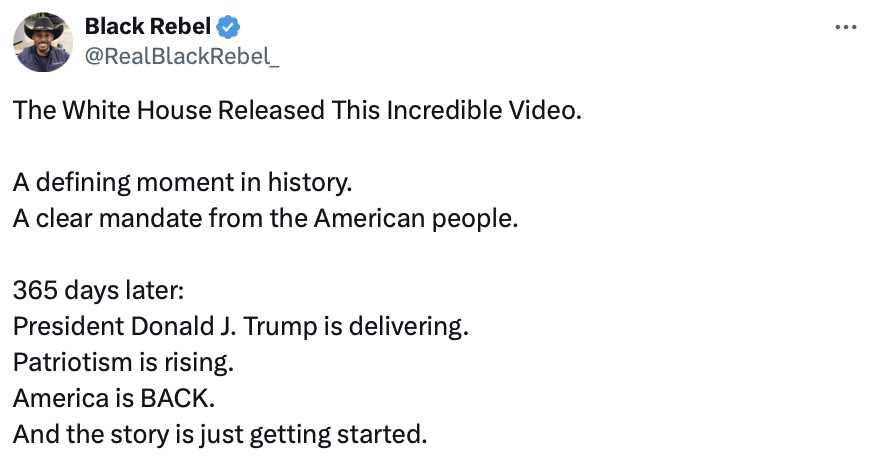Image resolution: width=878 pixels, height=466 pixels.
Task: Click the final line "story is just getting started"
Action: (x=220, y=434)
